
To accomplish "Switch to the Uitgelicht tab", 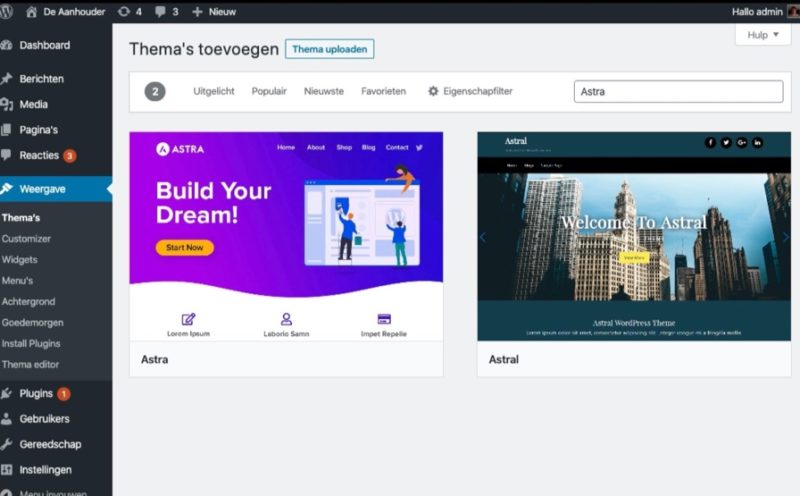I will 214,91.
